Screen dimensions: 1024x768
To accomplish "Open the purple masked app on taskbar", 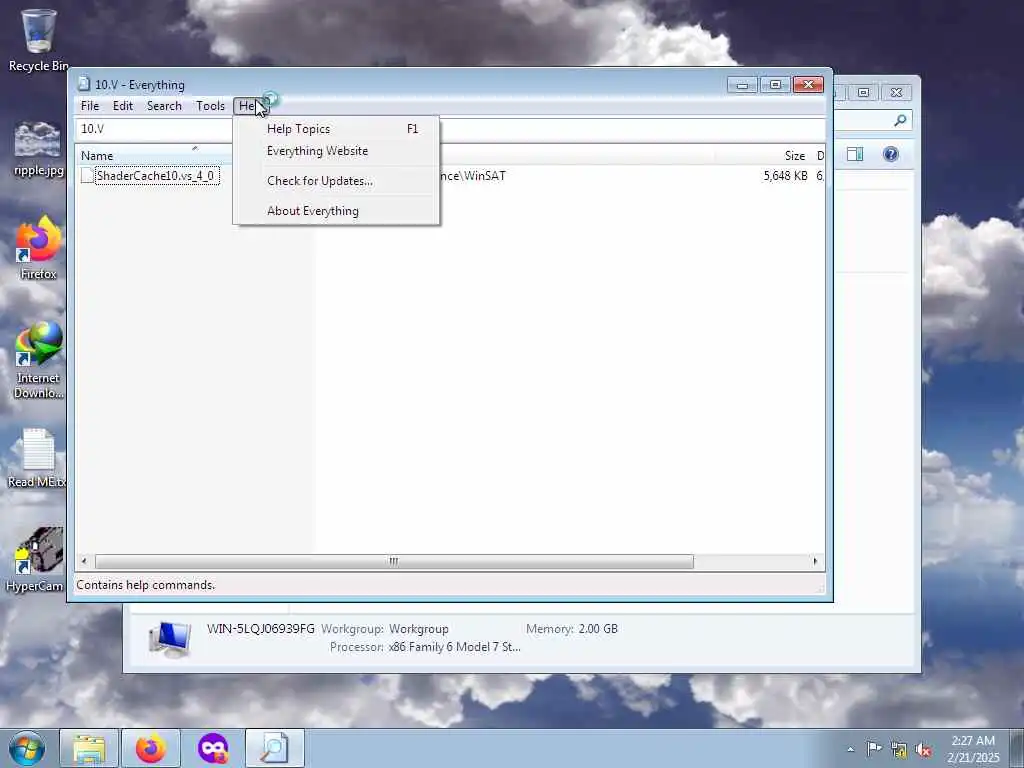I will click(213, 748).
